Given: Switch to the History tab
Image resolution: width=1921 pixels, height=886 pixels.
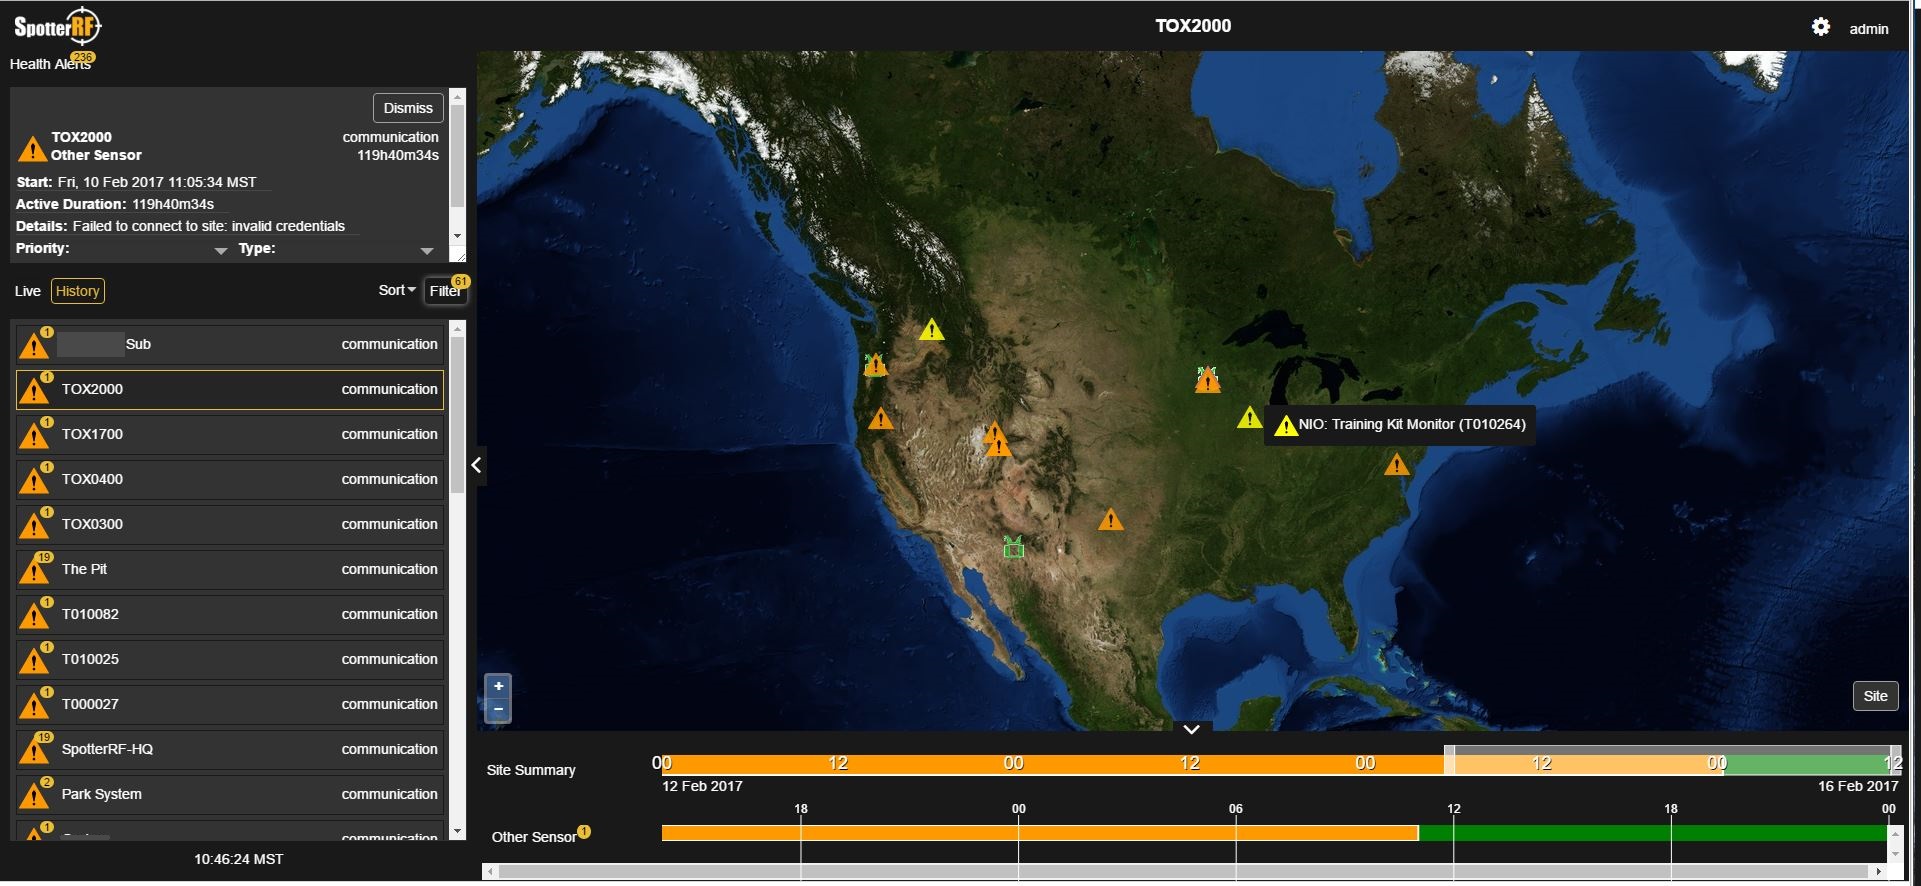Looking at the screenshot, I should 78,291.
